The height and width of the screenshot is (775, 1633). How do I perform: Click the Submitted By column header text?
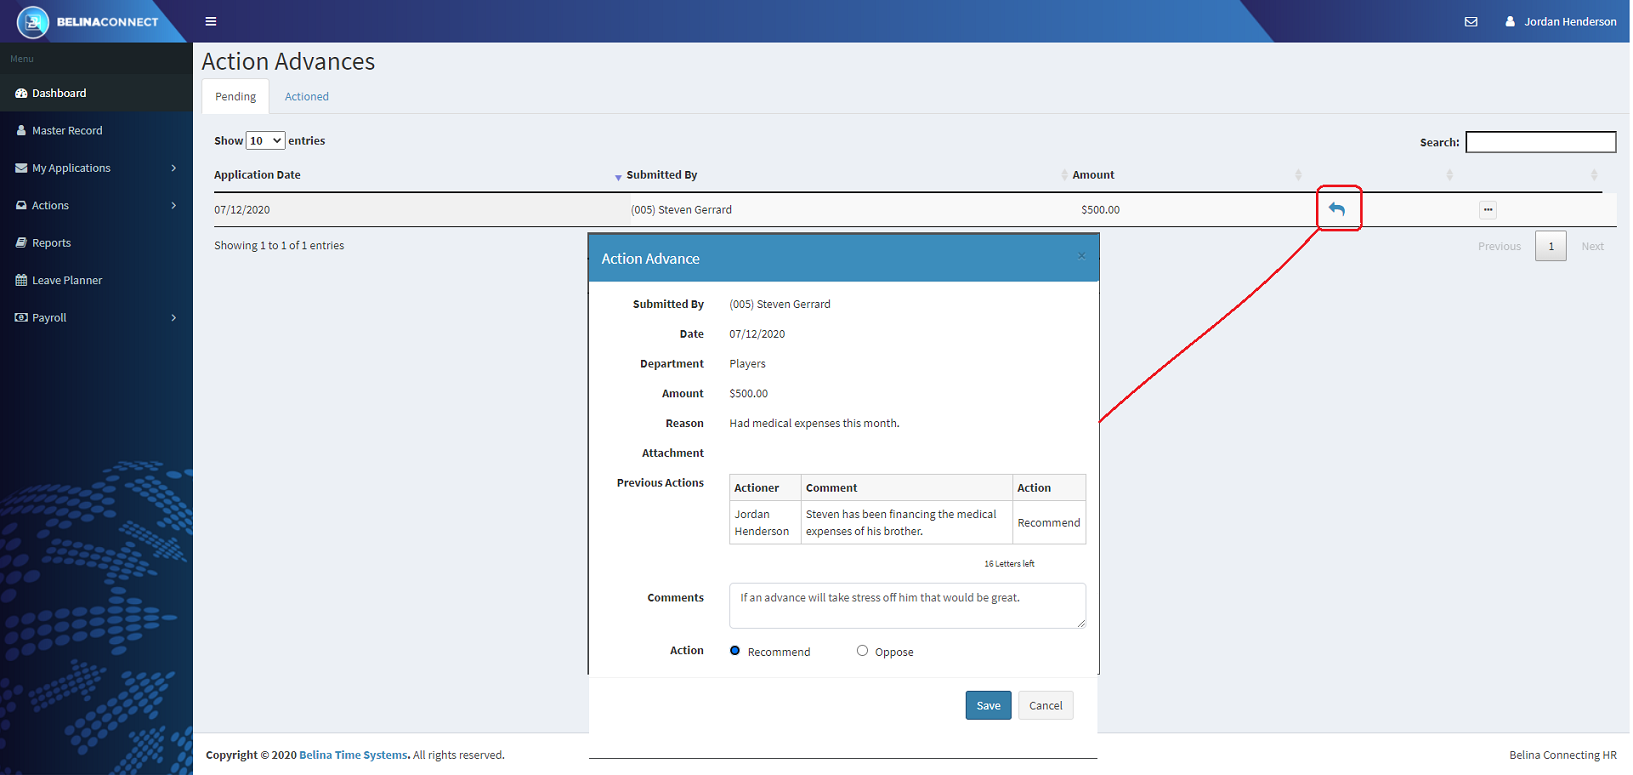tap(662, 175)
